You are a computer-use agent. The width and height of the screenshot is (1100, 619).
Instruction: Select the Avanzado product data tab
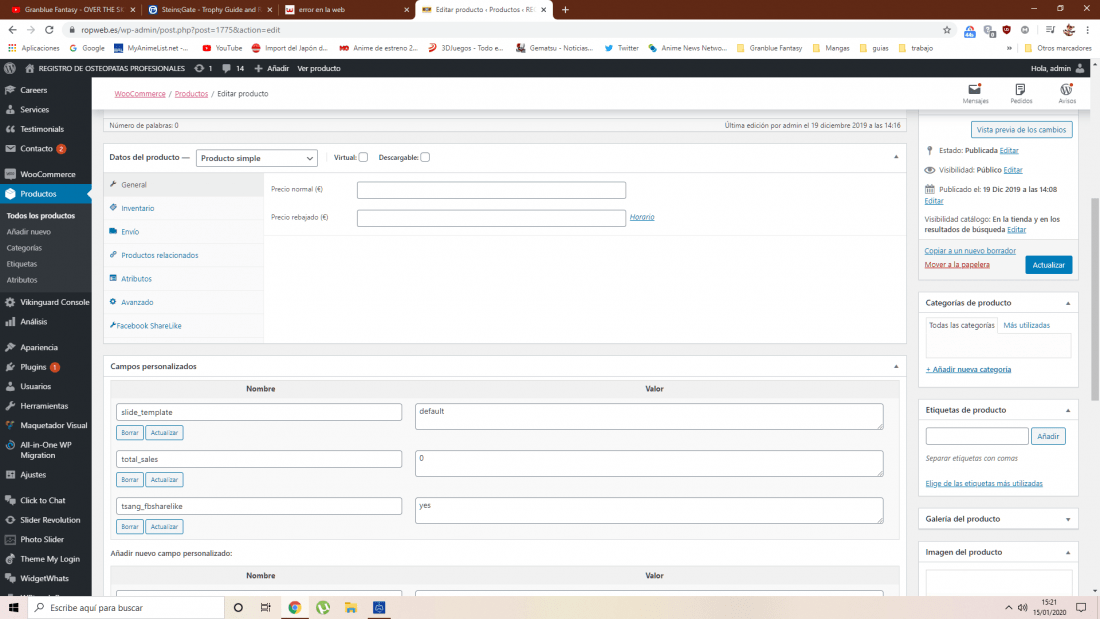click(184, 302)
